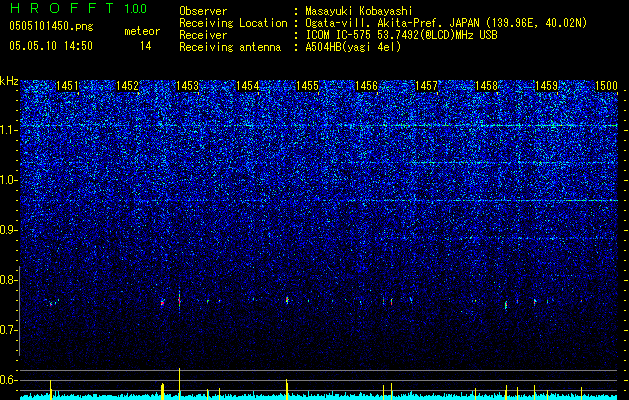Click the yellow intensity spike near 1455
The width and height of the screenshot is (629, 400).
click(x=287, y=389)
